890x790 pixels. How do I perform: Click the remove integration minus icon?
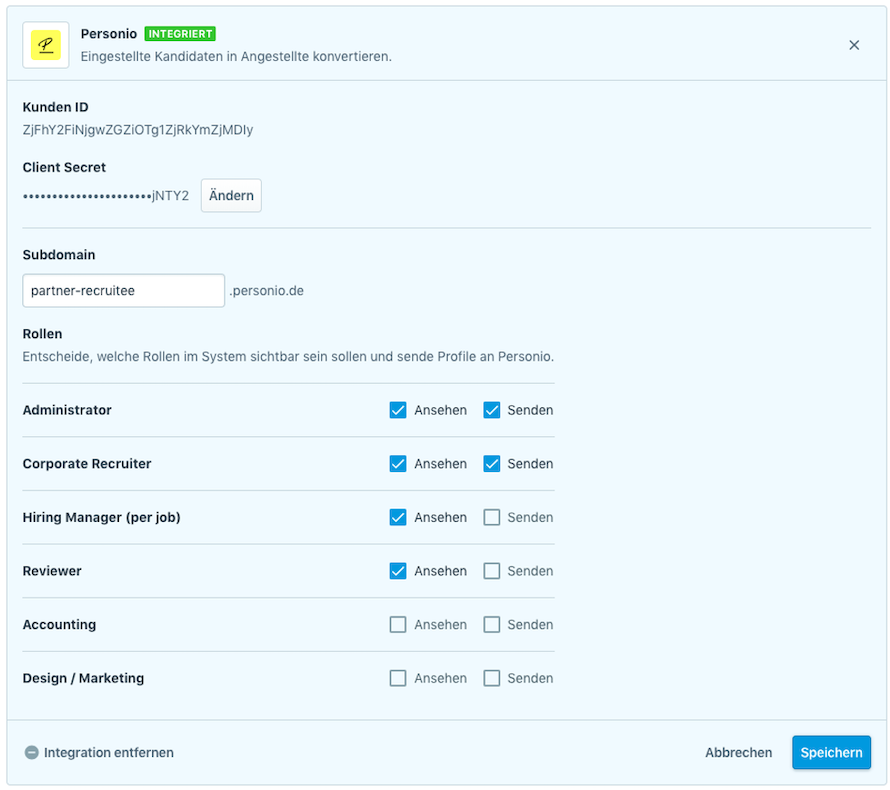[32, 753]
